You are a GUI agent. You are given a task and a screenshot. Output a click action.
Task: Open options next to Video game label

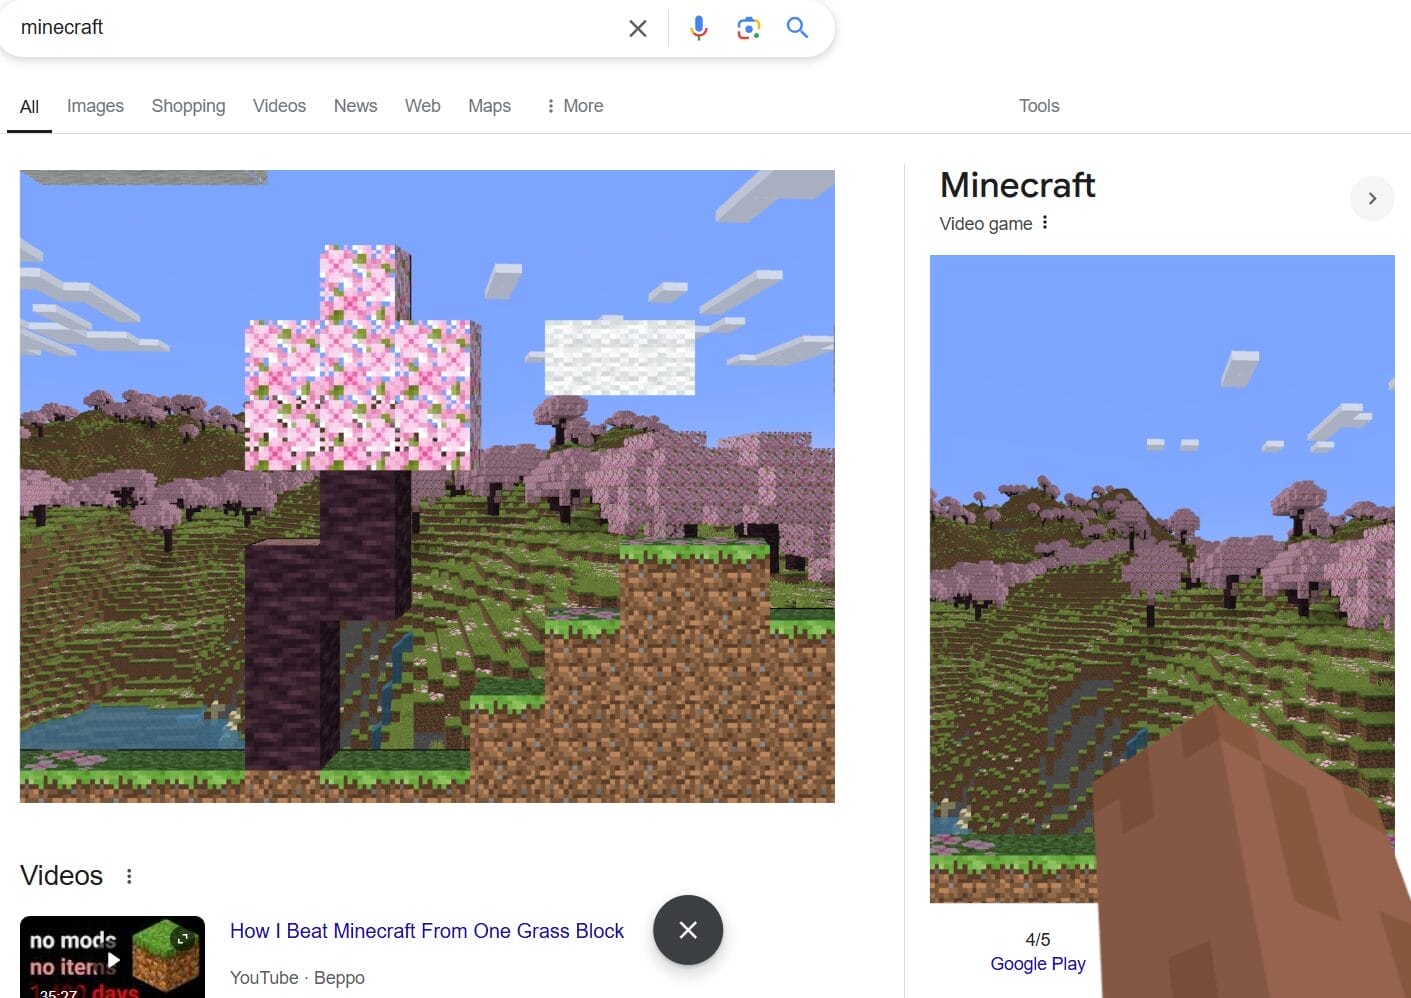[1044, 223]
